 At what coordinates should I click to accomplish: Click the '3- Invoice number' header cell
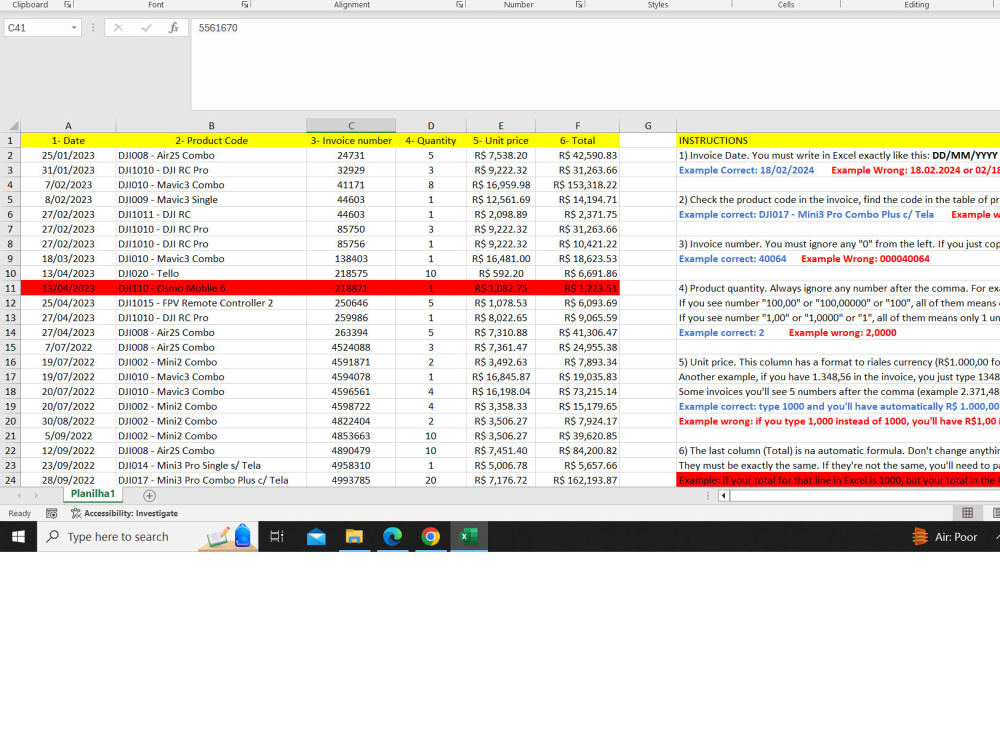[351, 140]
